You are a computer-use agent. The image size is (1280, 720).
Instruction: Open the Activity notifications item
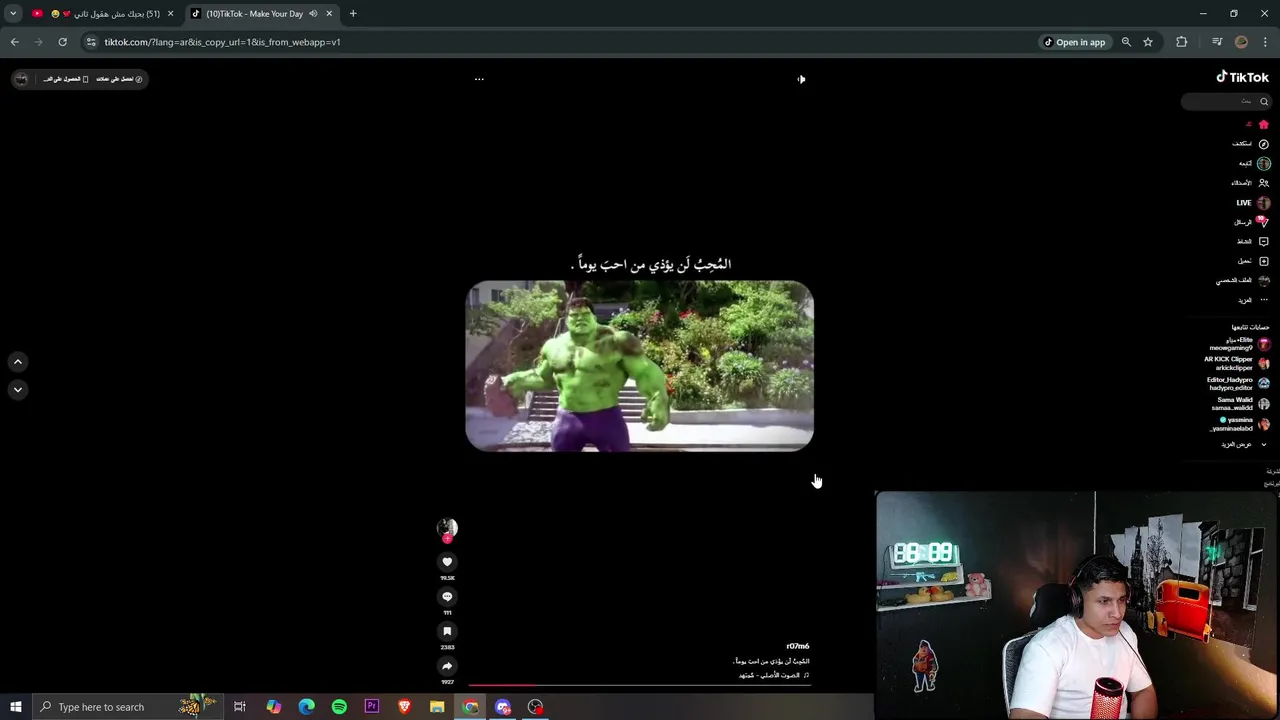pos(1253,241)
